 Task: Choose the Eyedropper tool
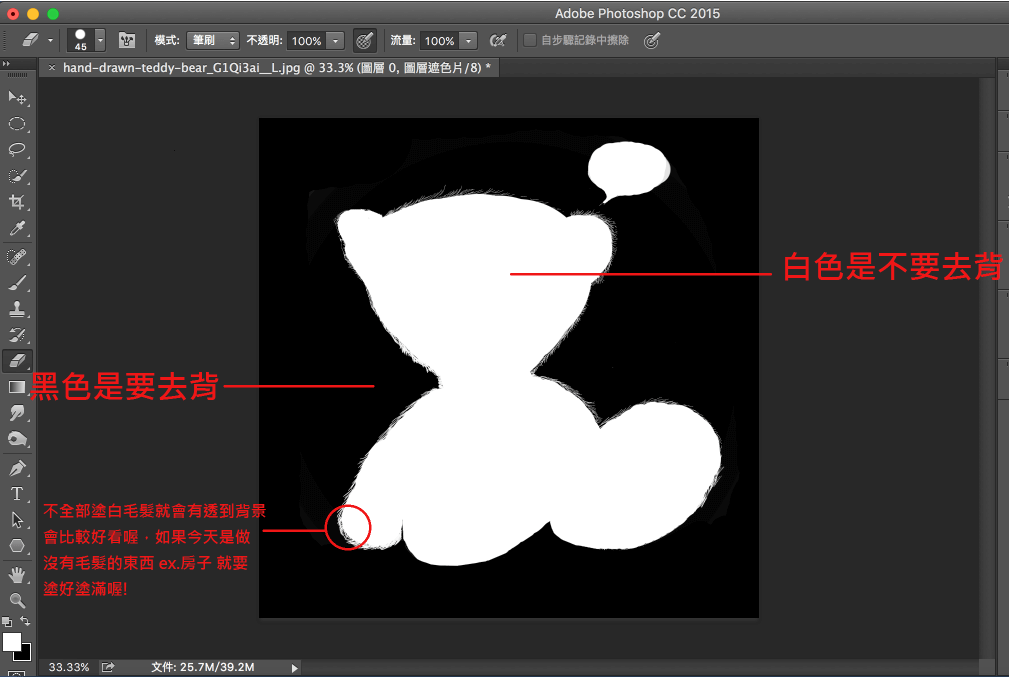(17, 229)
